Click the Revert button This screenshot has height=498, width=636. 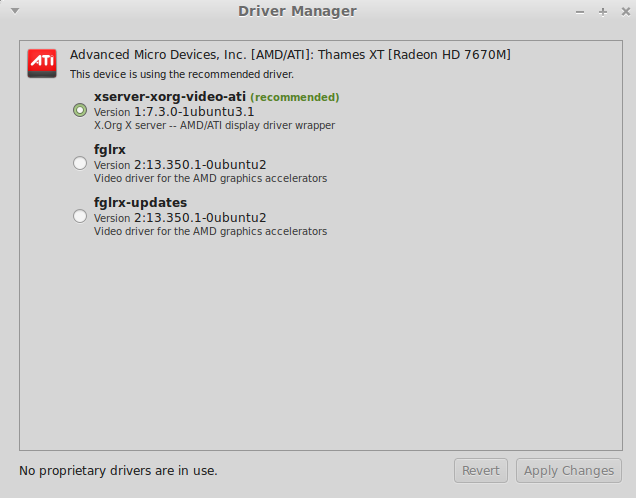pyautogui.click(x=481, y=470)
